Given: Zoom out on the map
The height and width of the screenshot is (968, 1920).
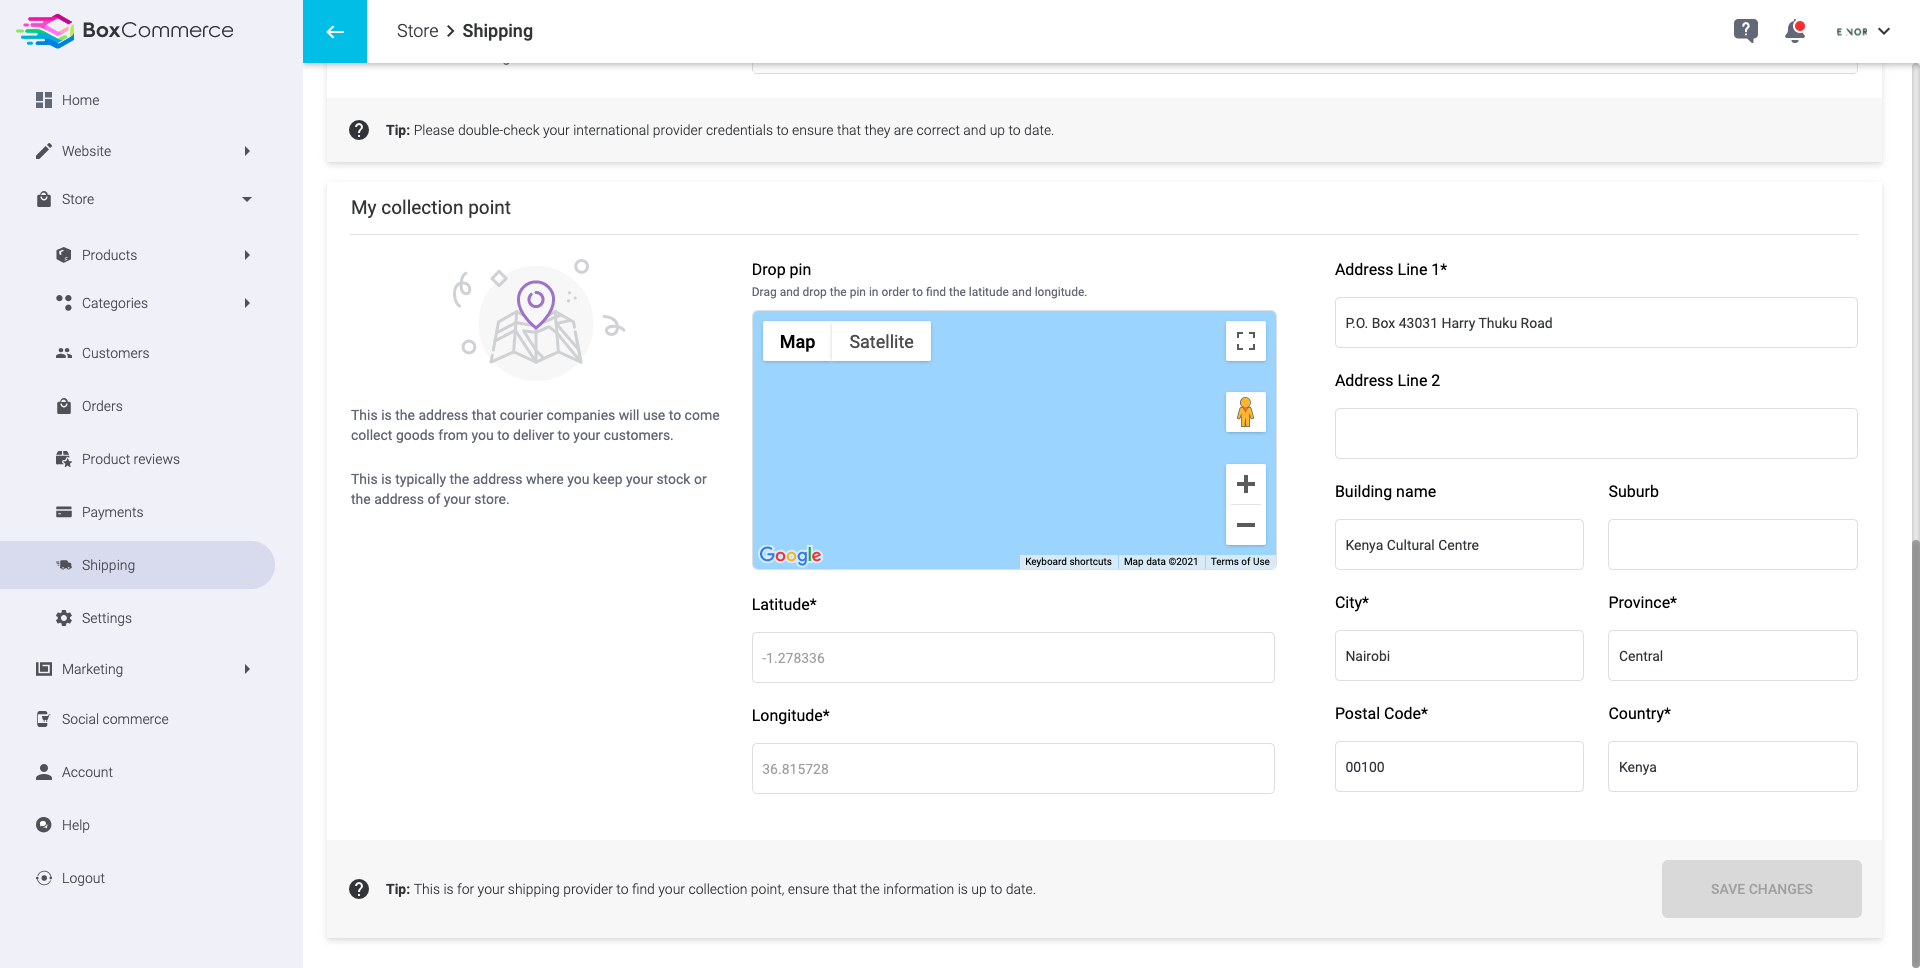Looking at the screenshot, I should tap(1246, 525).
